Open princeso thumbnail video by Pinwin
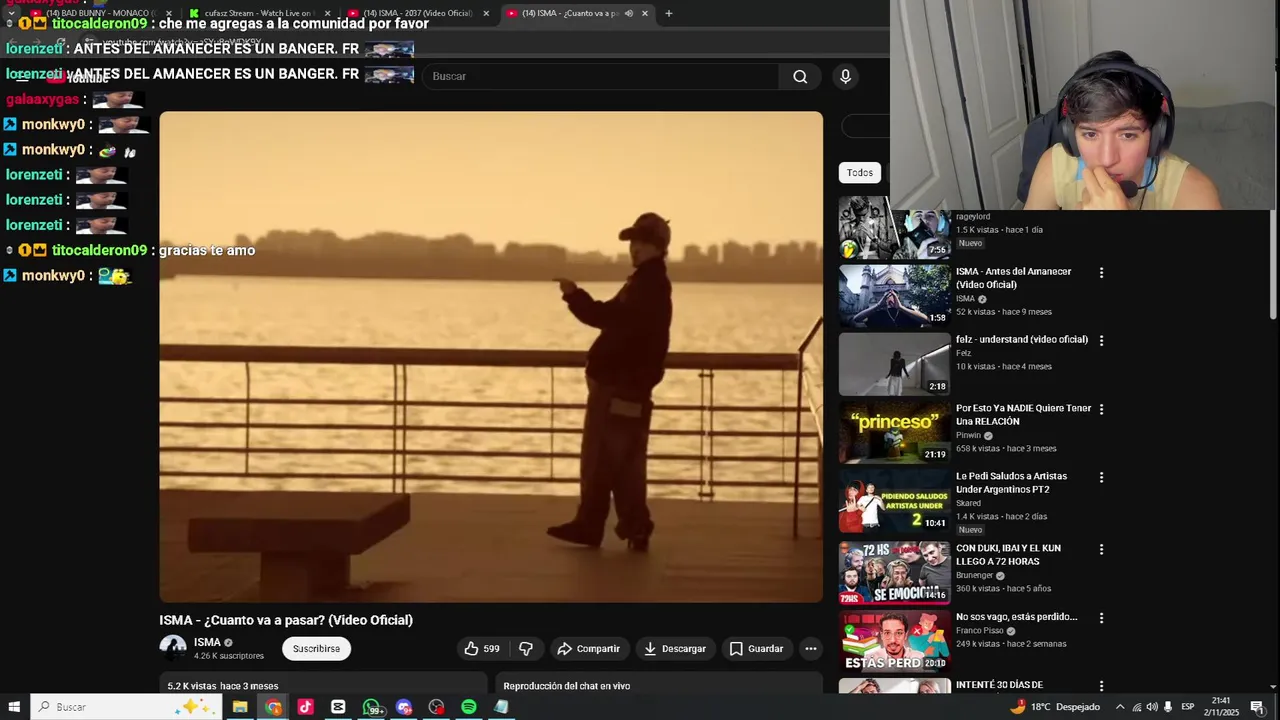Image resolution: width=1280 pixels, height=720 pixels. 894,433
